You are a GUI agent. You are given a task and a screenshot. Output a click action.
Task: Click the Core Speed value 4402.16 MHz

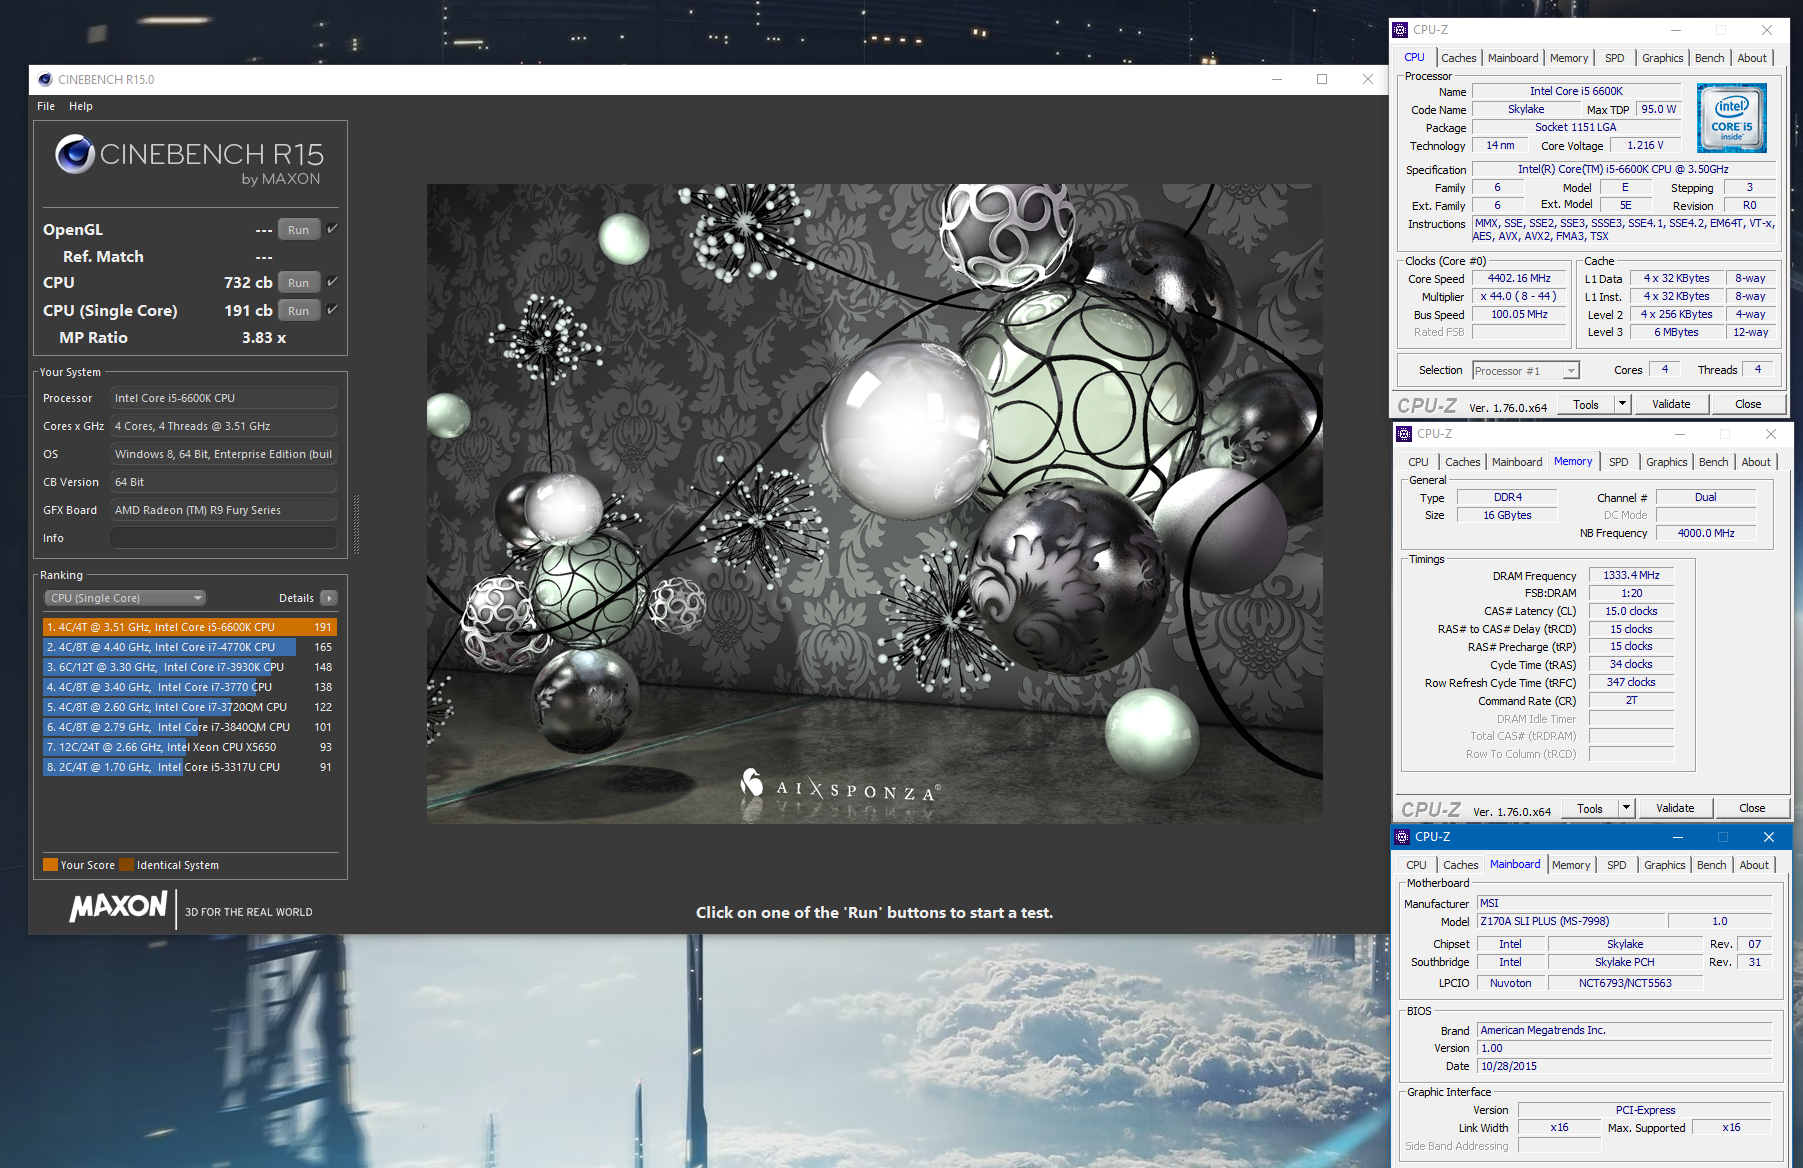[x=1519, y=279]
